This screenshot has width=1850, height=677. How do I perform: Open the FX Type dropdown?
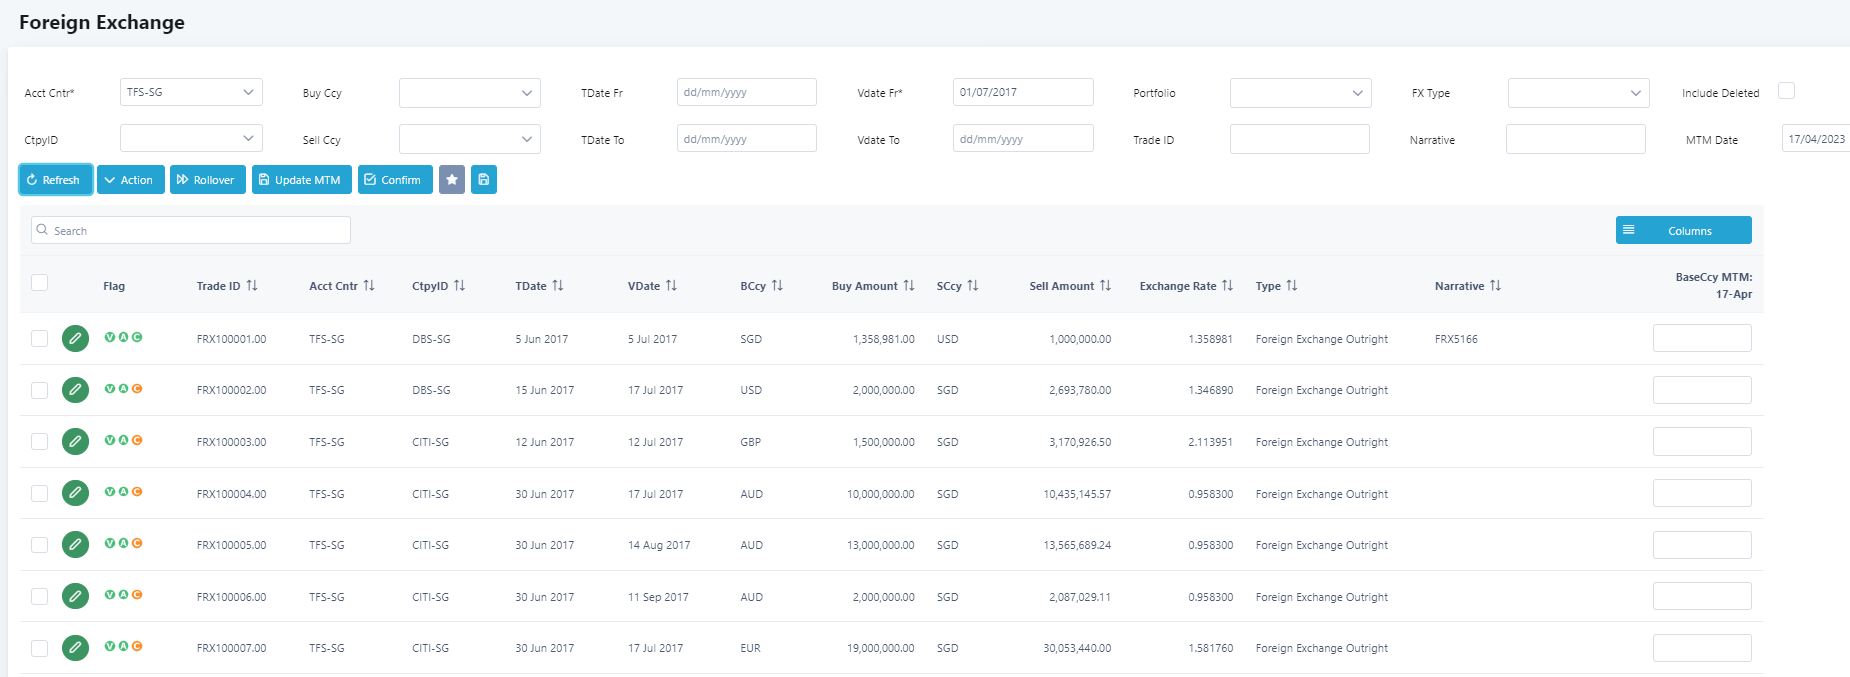(1577, 93)
